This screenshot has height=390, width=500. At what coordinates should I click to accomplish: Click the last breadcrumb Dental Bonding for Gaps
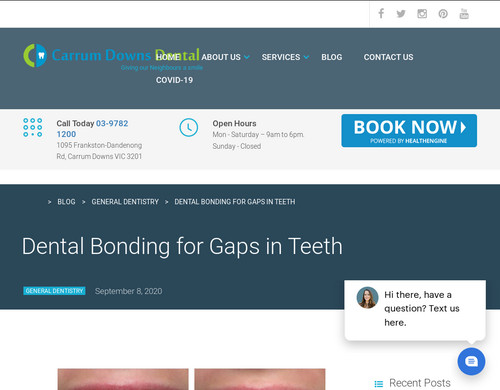coord(235,202)
